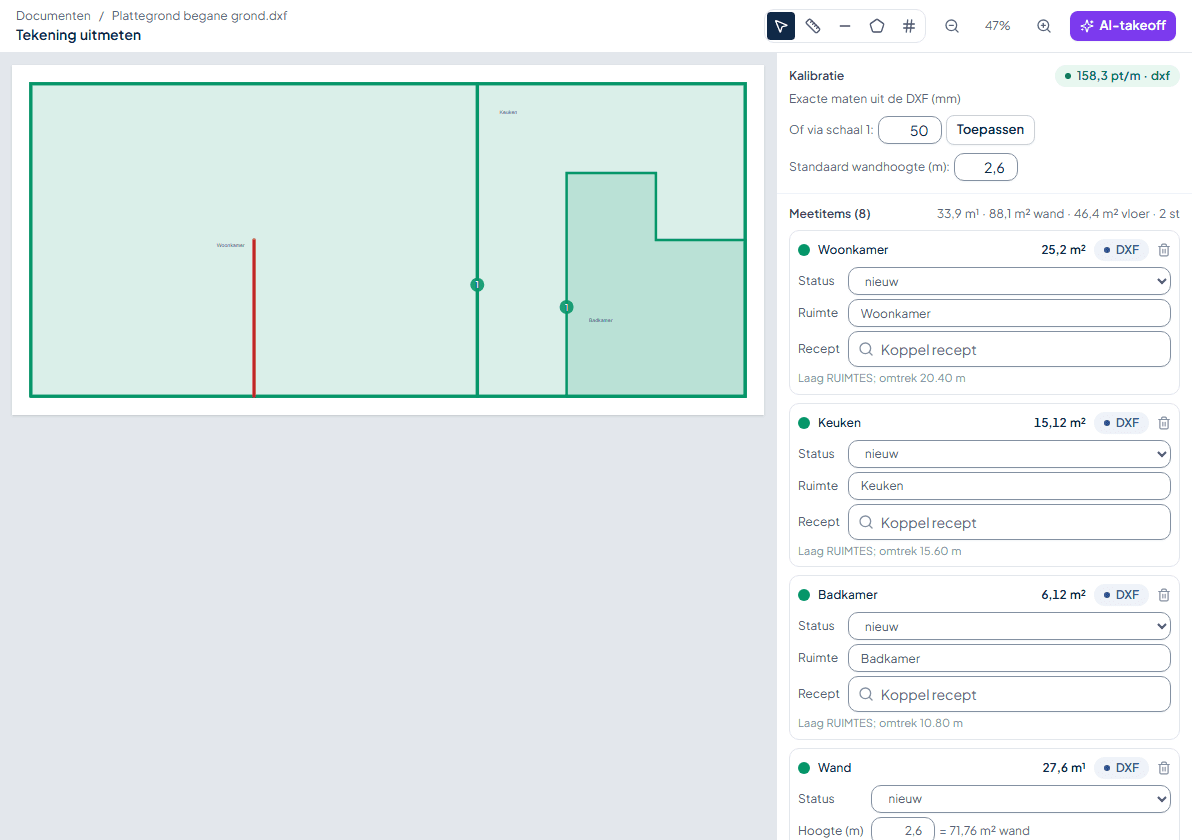Screen dimensions: 1192x840
Task: Delete the Keuken measurement item
Action: 1164,423
